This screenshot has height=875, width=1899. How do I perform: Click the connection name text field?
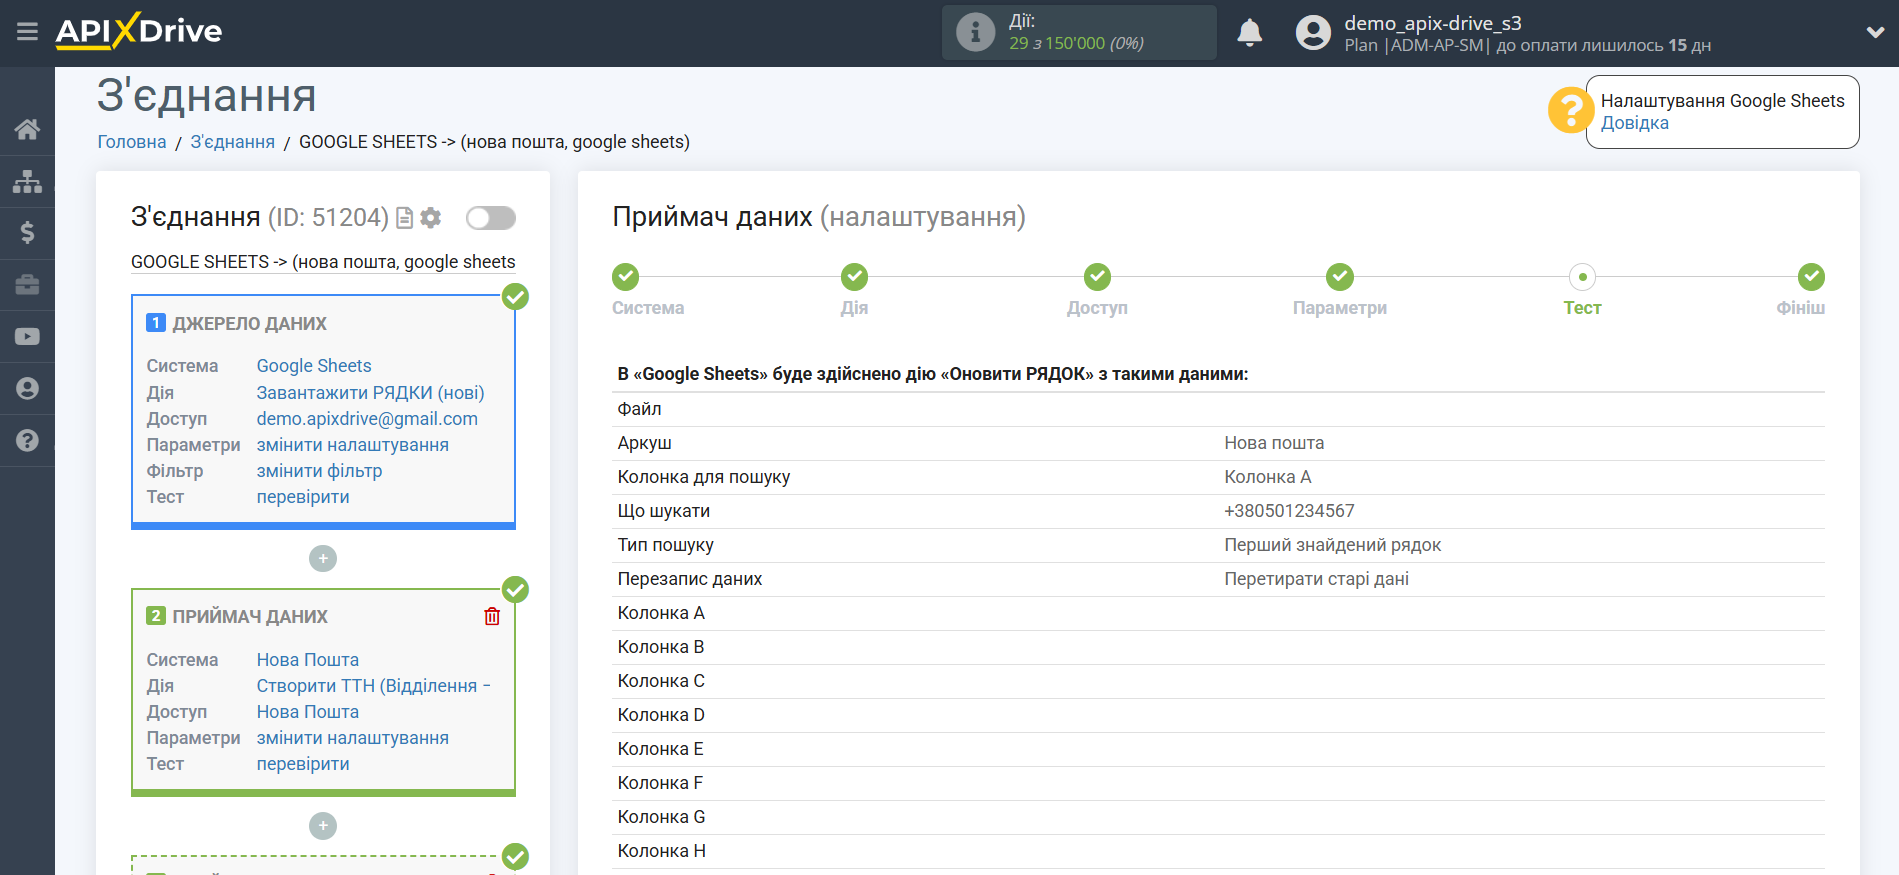click(x=323, y=262)
